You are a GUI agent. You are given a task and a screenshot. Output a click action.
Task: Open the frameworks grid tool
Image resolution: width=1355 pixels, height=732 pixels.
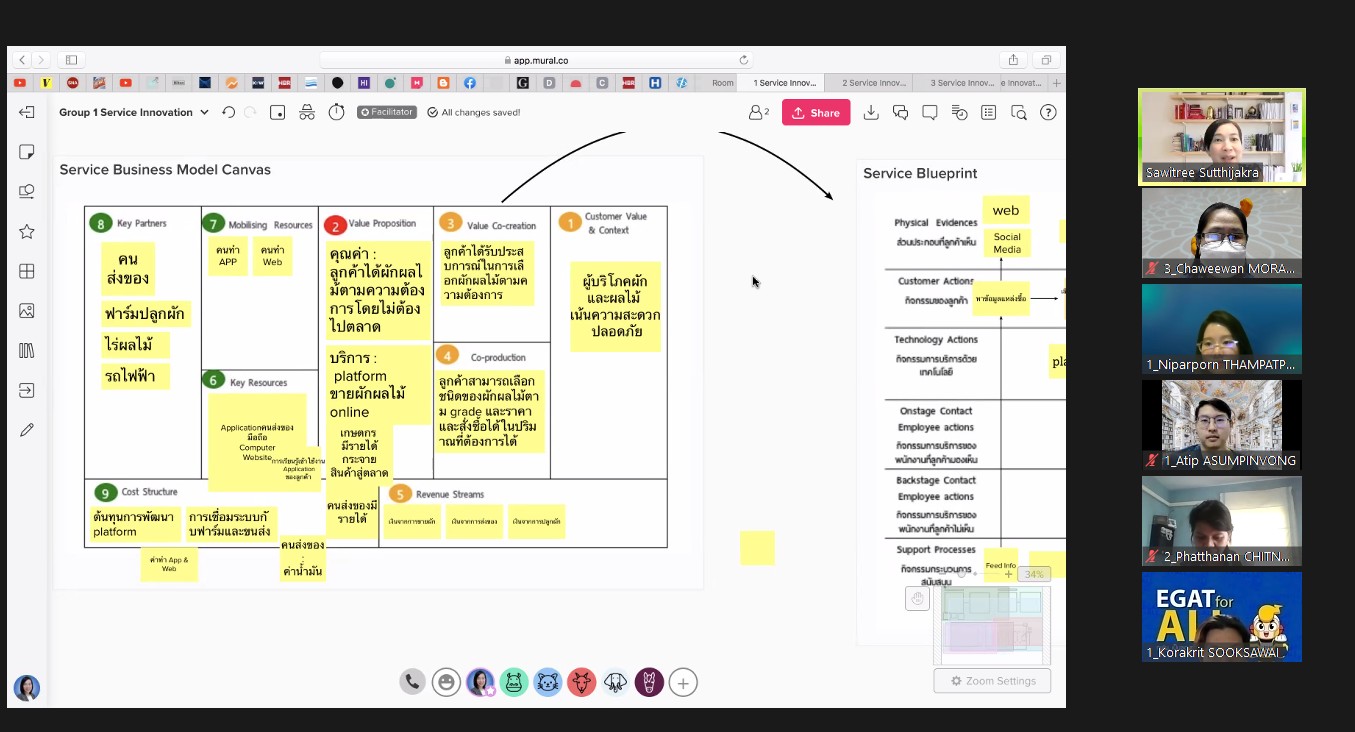[27, 271]
